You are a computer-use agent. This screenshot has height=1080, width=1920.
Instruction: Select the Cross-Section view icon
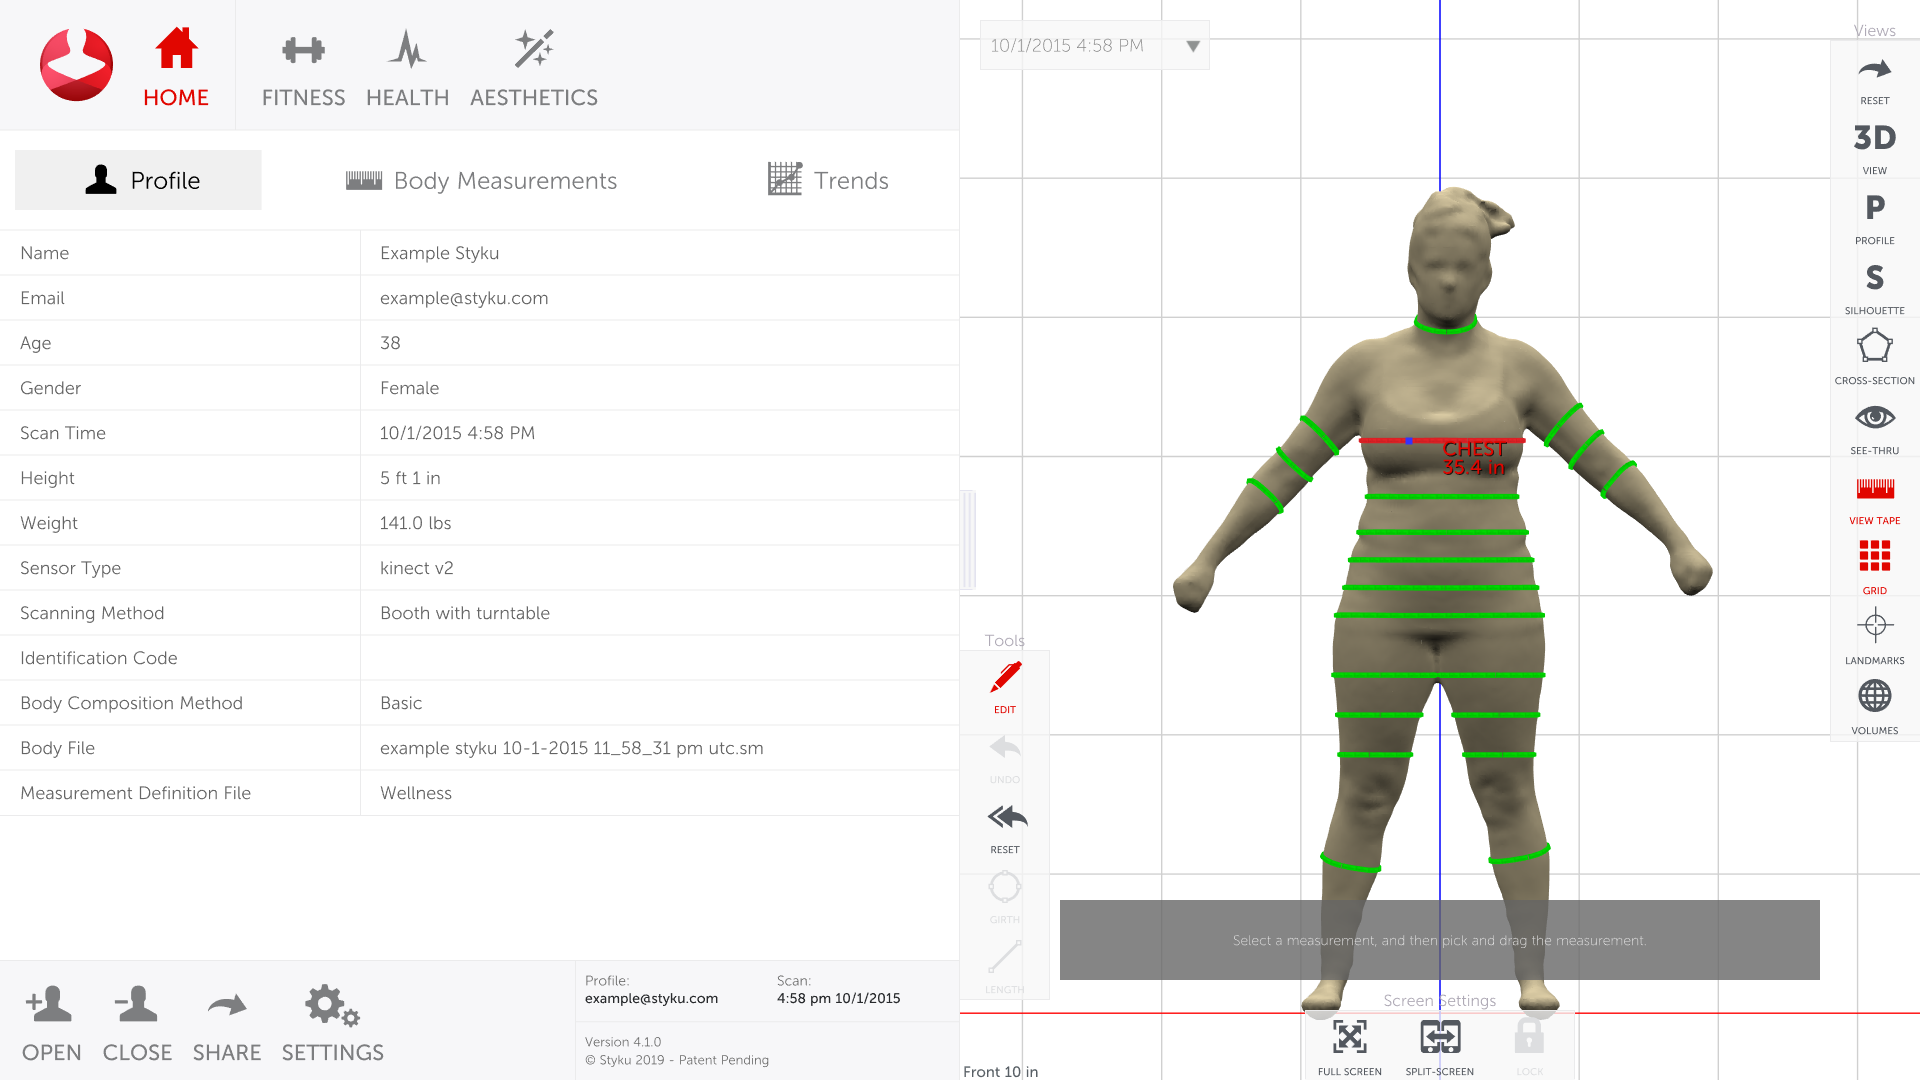click(1874, 348)
